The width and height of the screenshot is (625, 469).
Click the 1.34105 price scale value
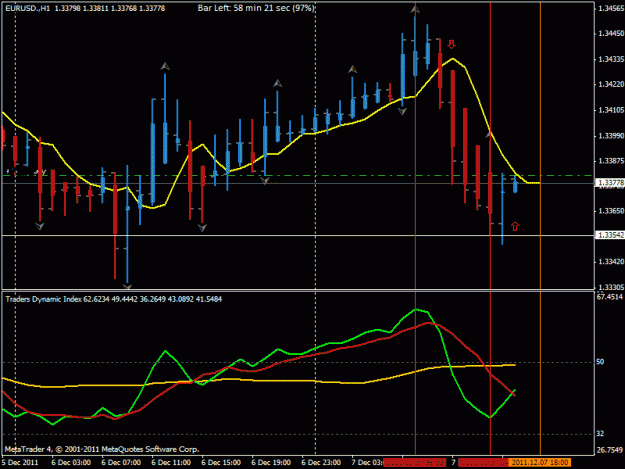[x=611, y=110]
